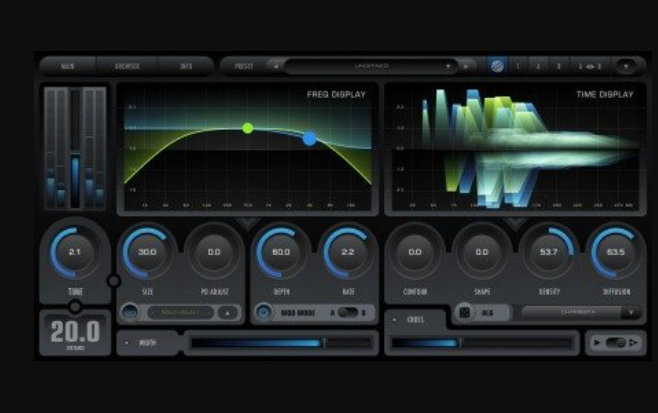Image resolution: width=658 pixels, height=413 pixels.
Task: Click the blue node in Freq Display
Action: click(309, 139)
